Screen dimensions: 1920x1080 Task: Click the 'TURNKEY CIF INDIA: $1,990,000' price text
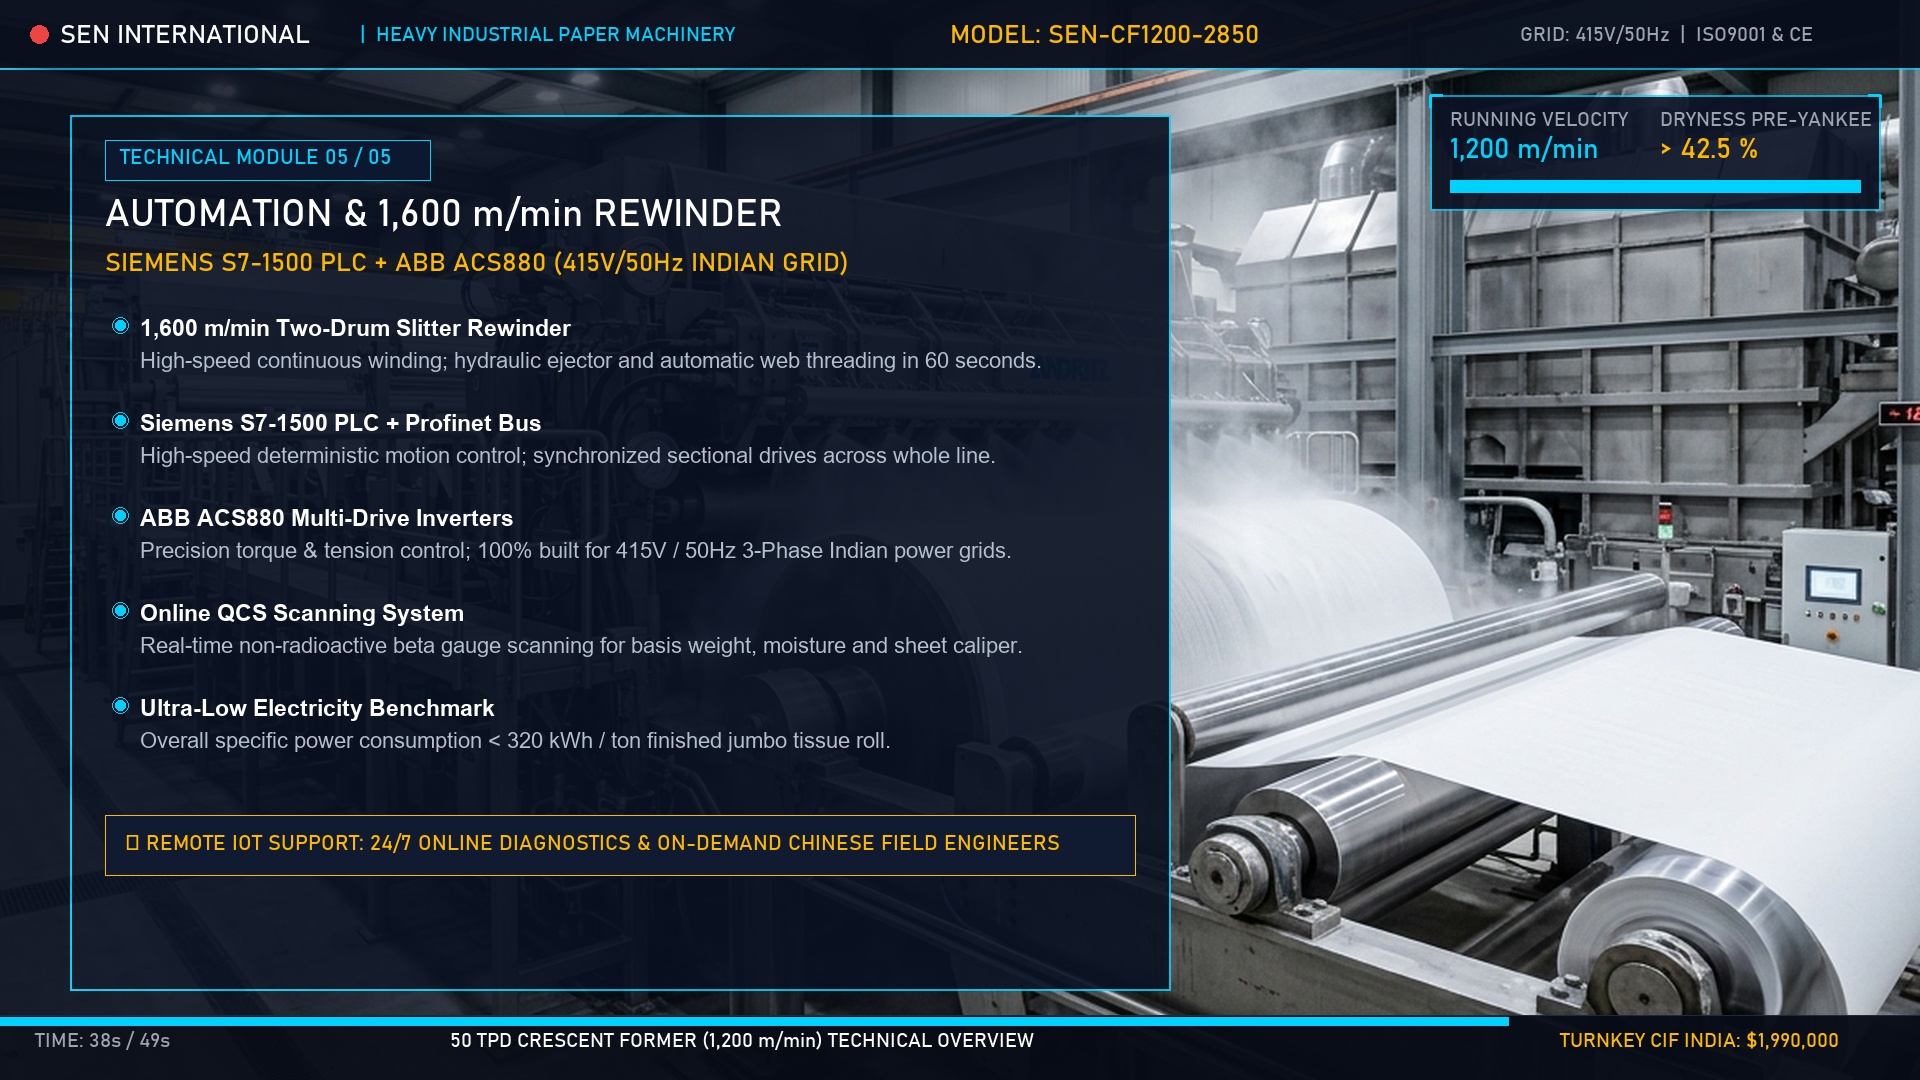coord(1698,1041)
